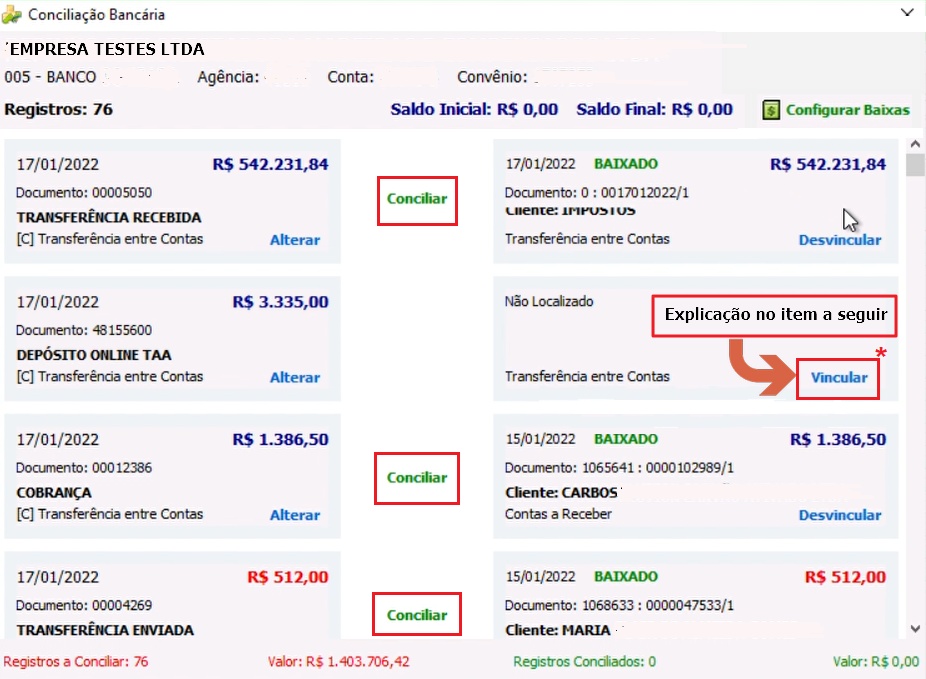
Task: Click 'Convênio:' label
Action: click(x=492, y=77)
